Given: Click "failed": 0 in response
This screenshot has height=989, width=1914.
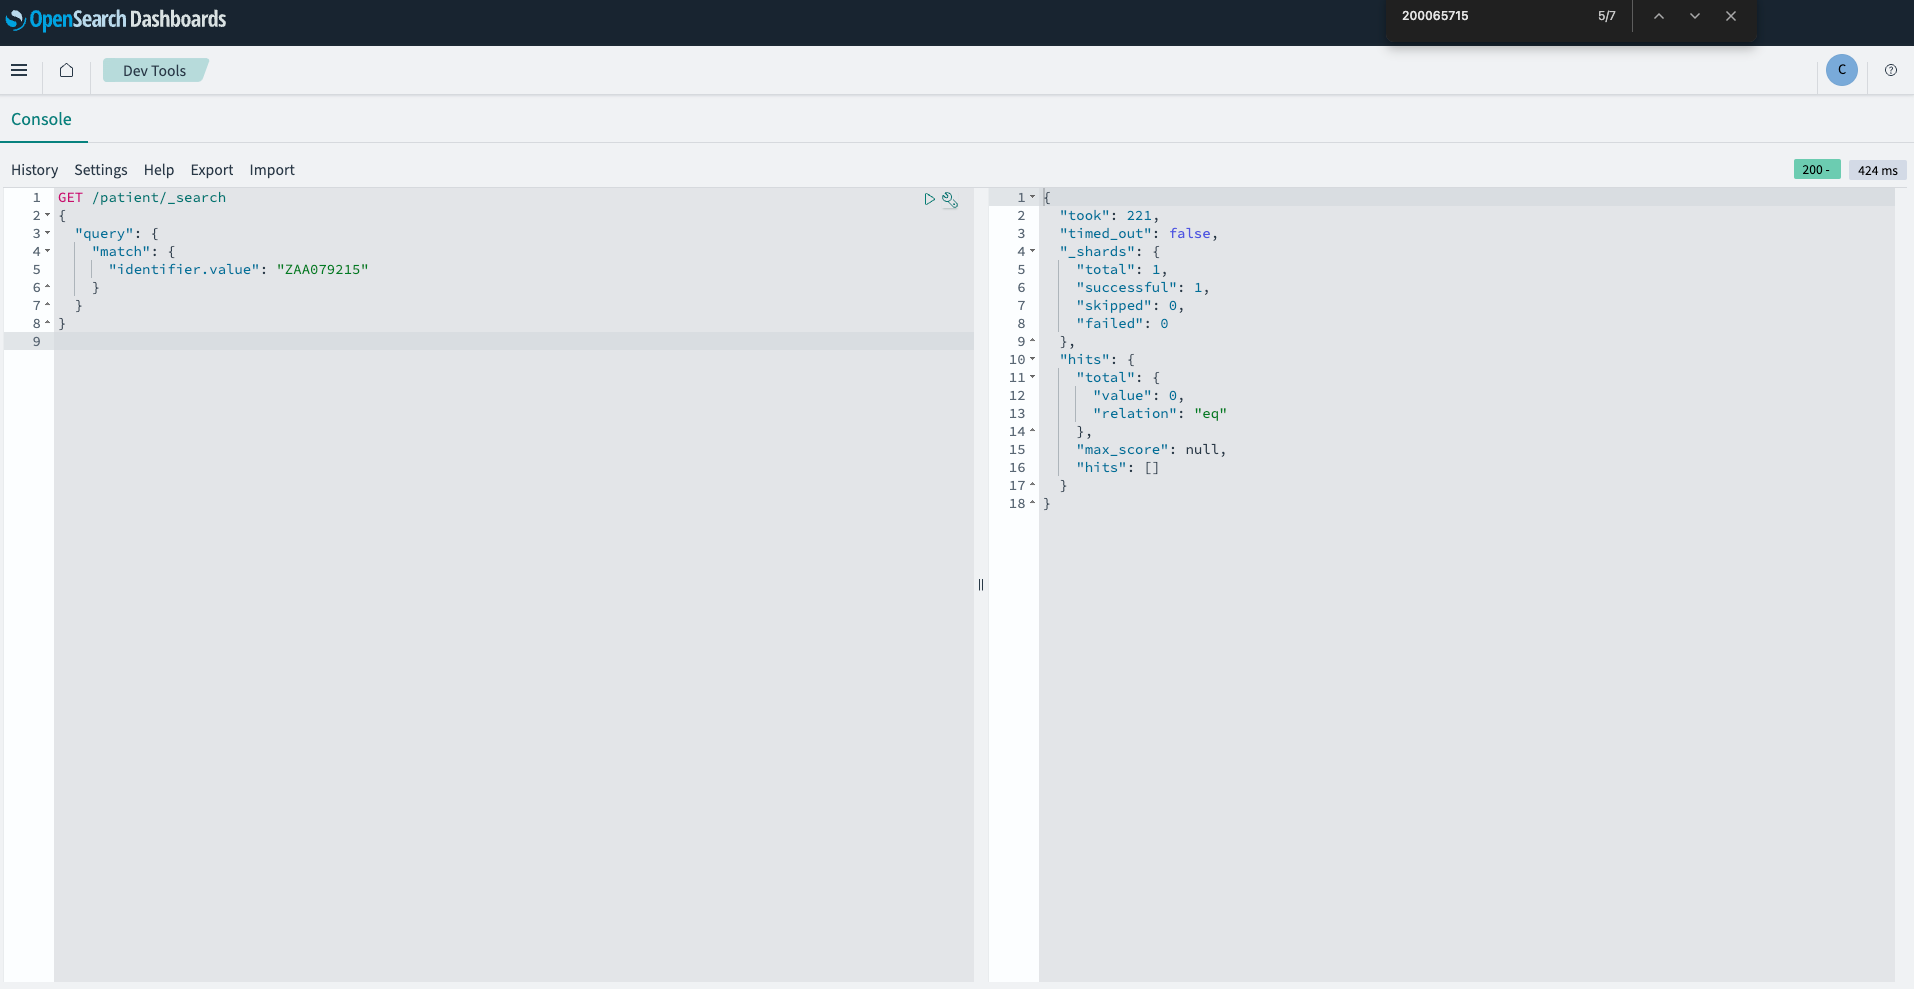Looking at the screenshot, I should click(x=1122, y=324).
